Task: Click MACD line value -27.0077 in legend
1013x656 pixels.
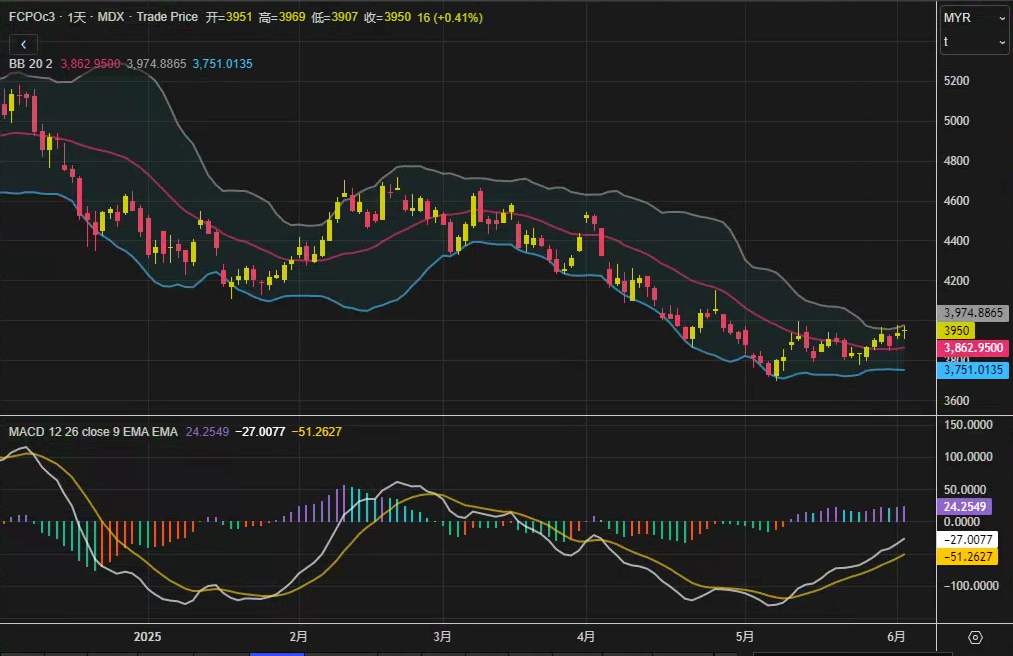Action: [x=260, y=431]
